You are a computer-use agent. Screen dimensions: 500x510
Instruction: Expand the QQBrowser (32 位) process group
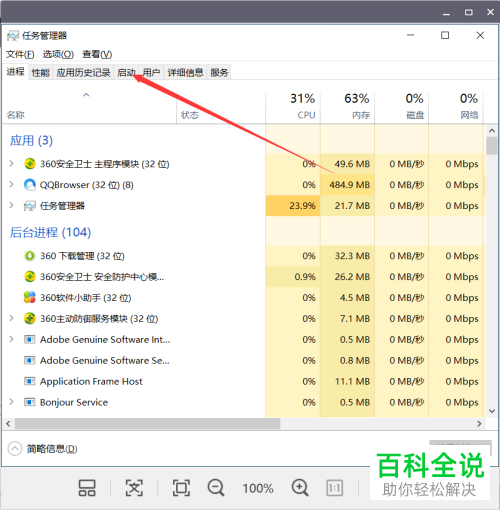point(12,184)
